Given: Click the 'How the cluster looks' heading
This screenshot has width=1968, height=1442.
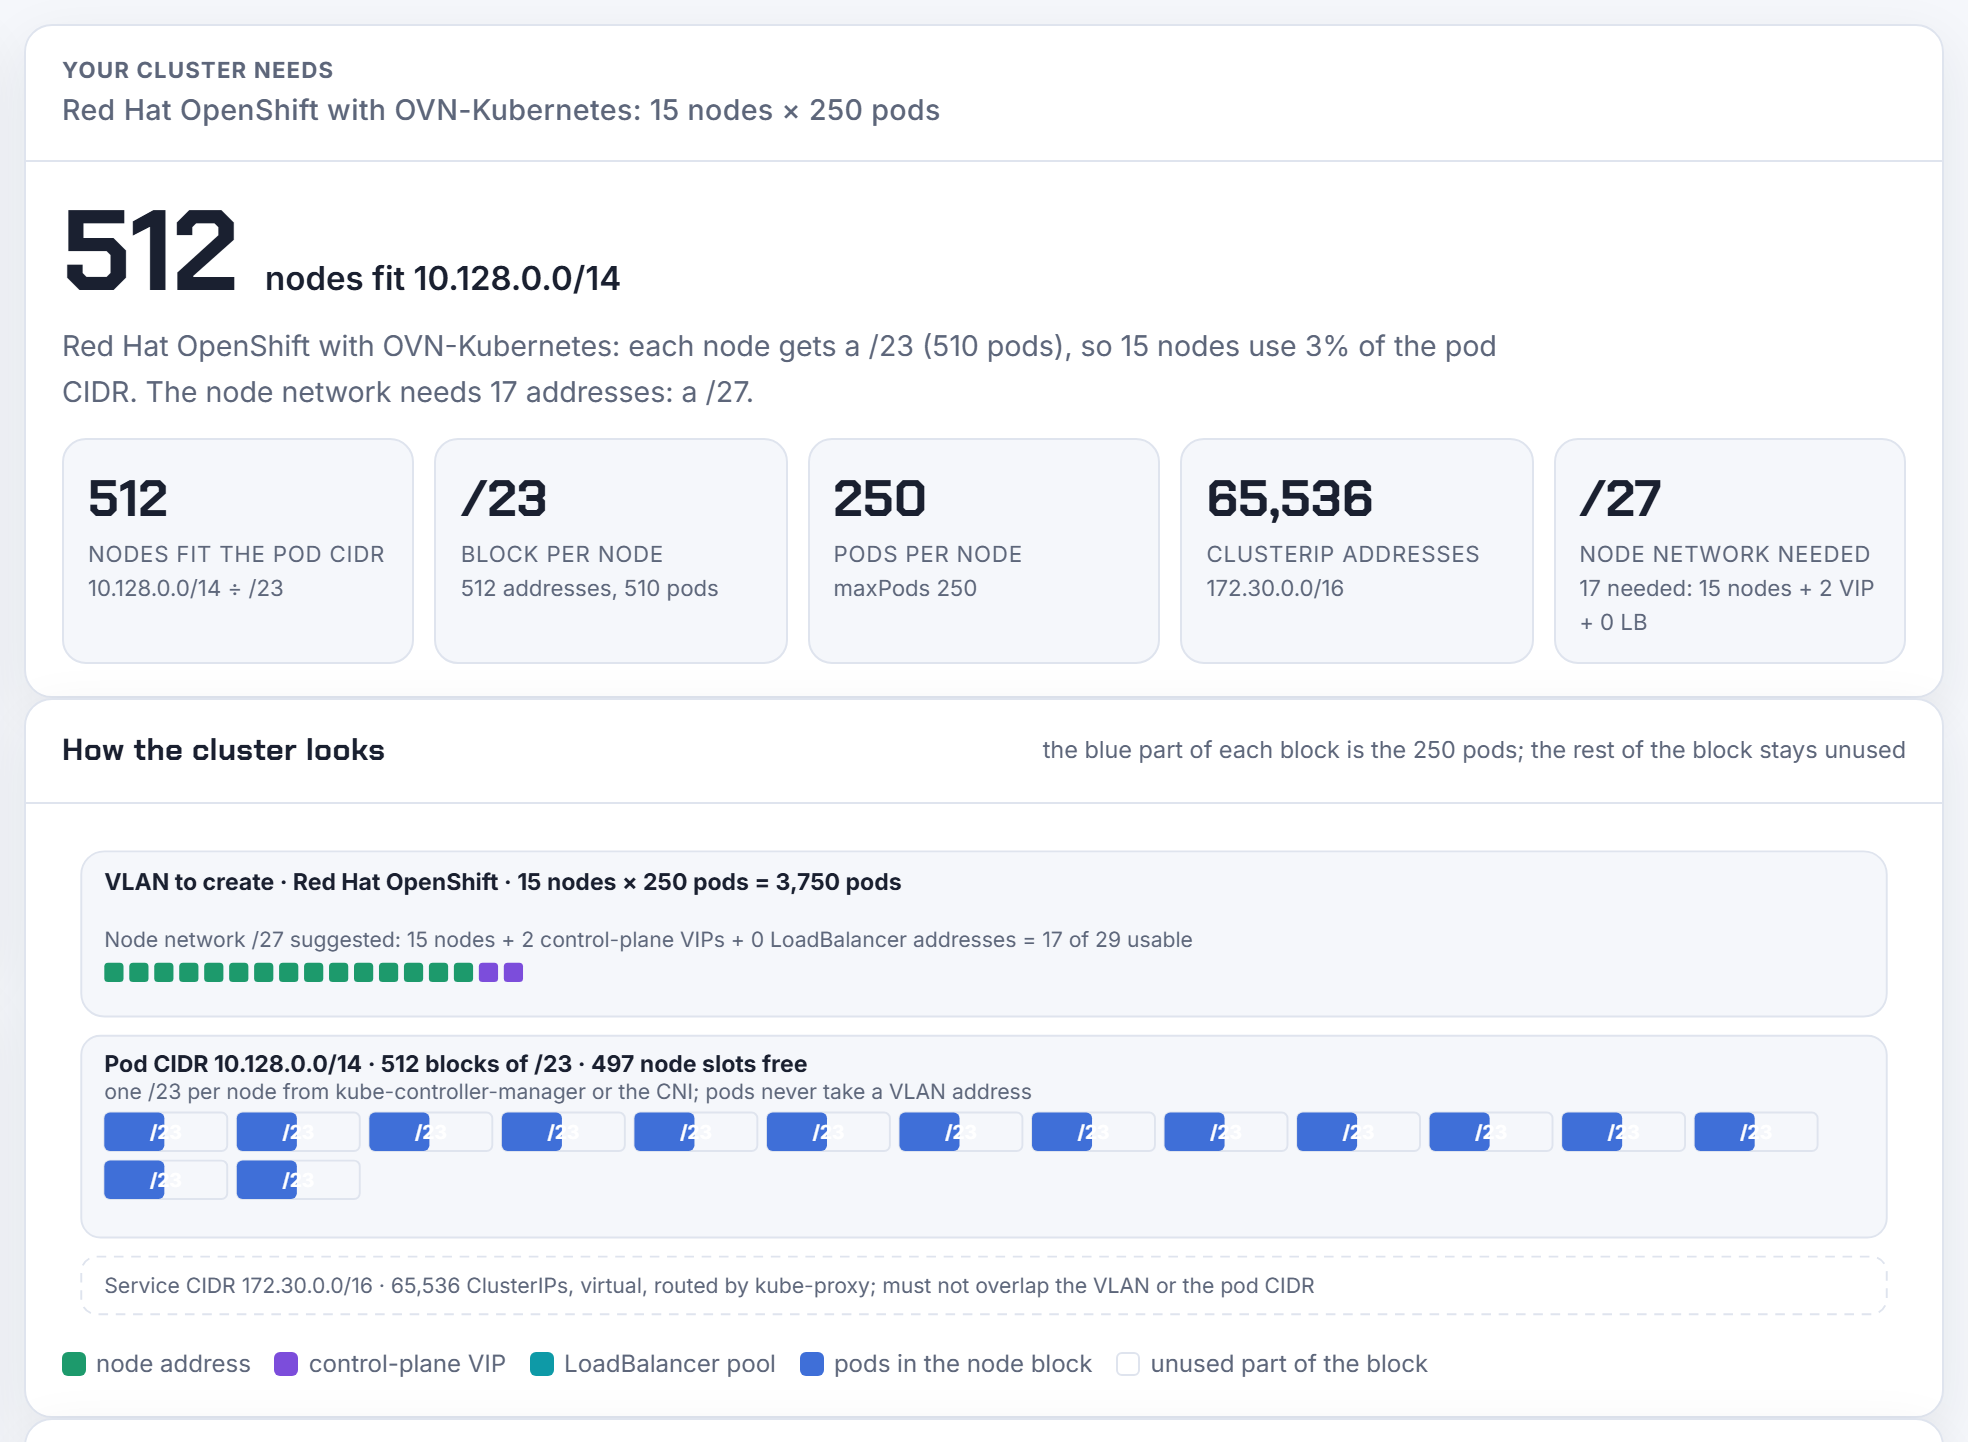Looking at the screenshot, I should click(x=223, y=750).
